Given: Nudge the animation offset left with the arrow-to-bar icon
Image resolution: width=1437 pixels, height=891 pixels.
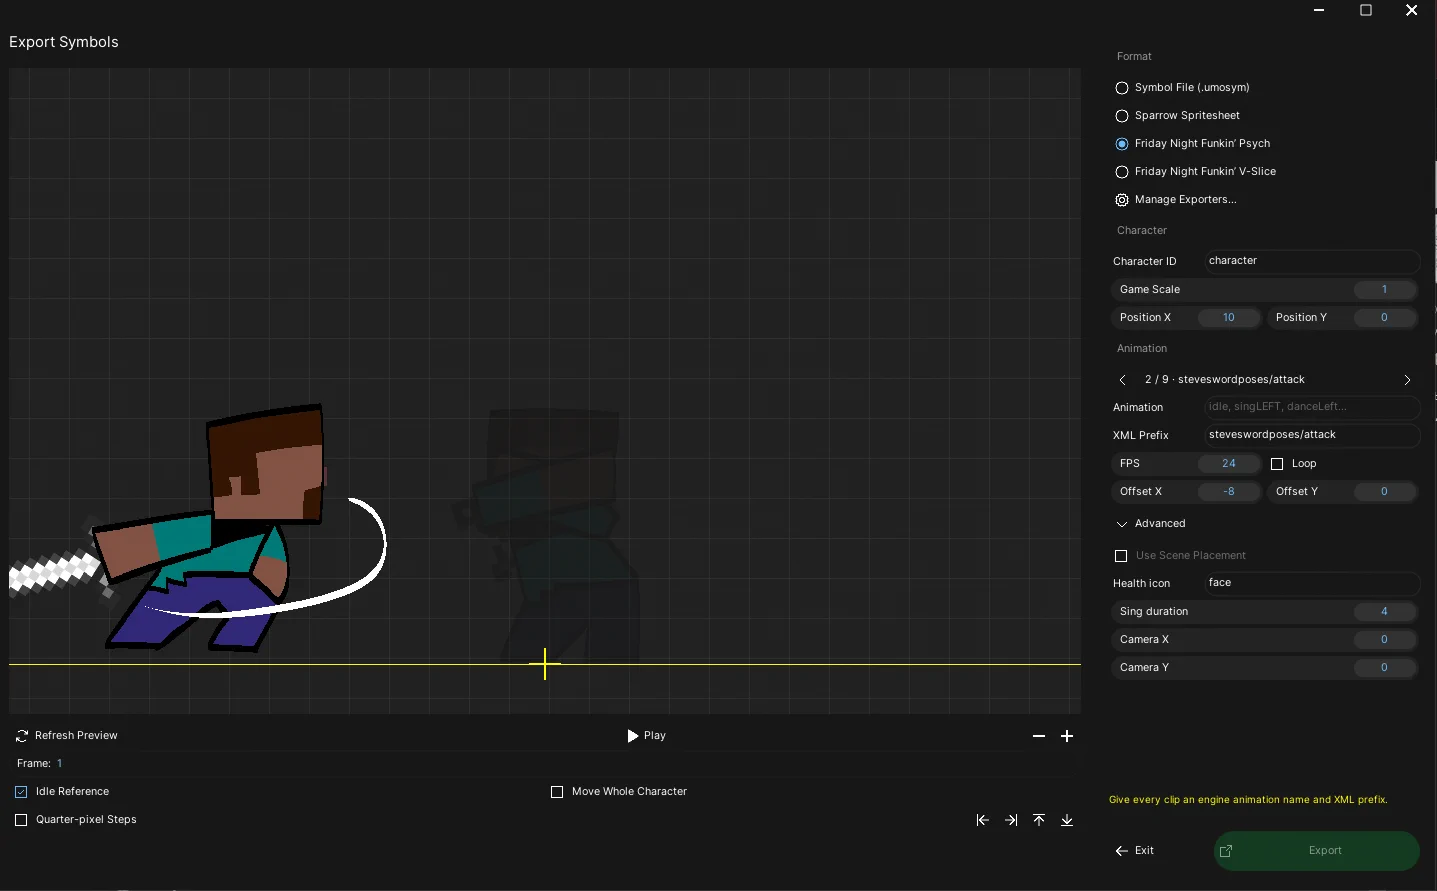Looking at the screenshot, I should pos(983,820).
